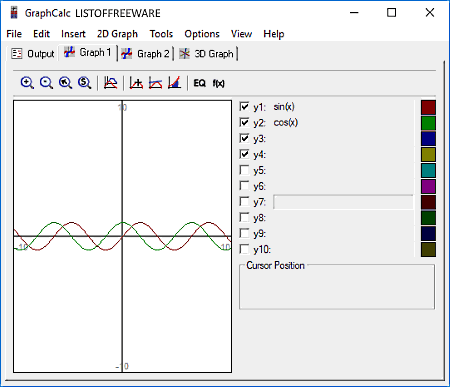450x387 pixels.
Task: Click the dark navy y9 color swatch
Action: click(428, 234)
